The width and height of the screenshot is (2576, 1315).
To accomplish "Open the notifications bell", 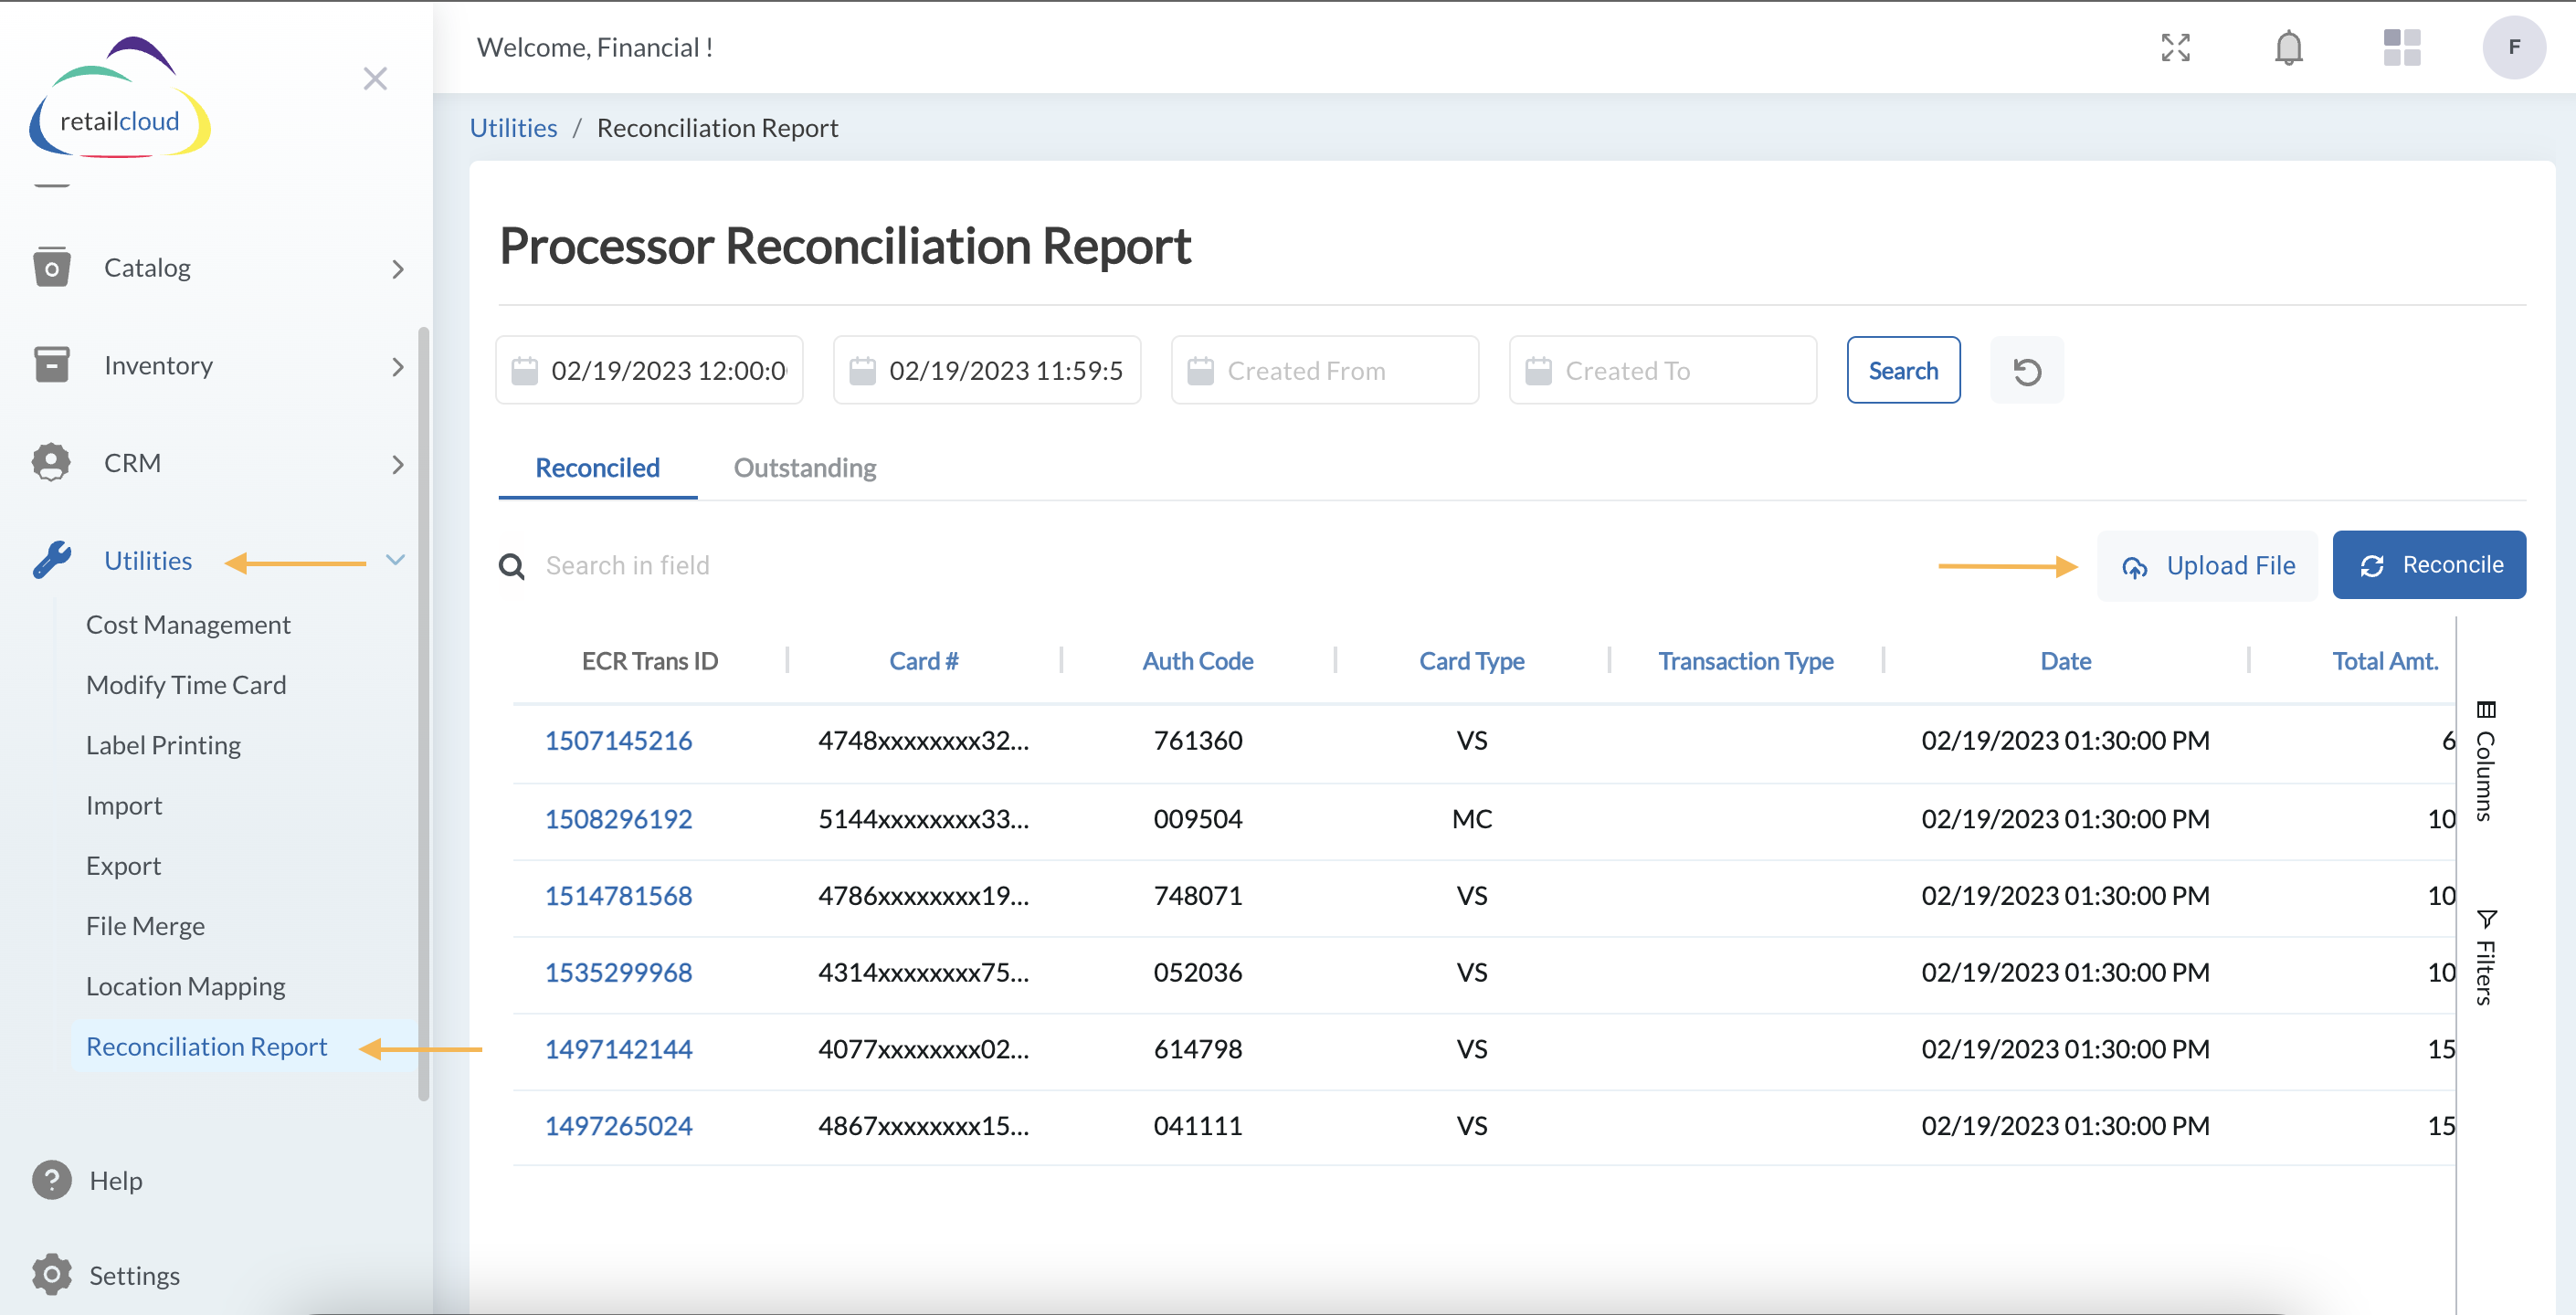I will click(x=2289, y=47).
